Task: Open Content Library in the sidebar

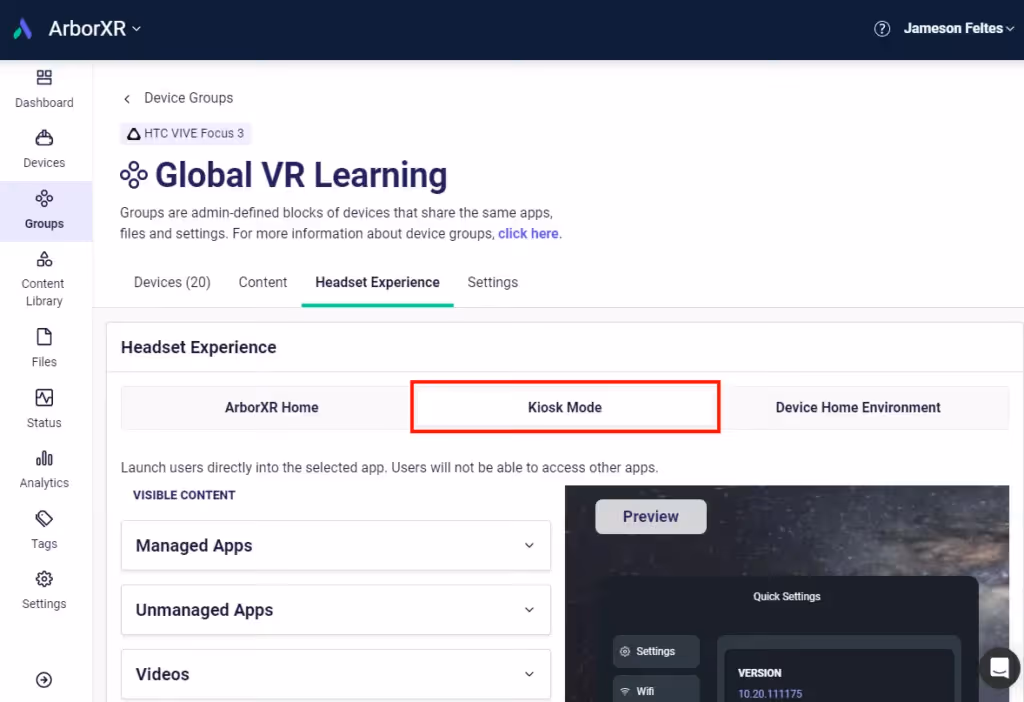Action: click(x=44, y=279)
